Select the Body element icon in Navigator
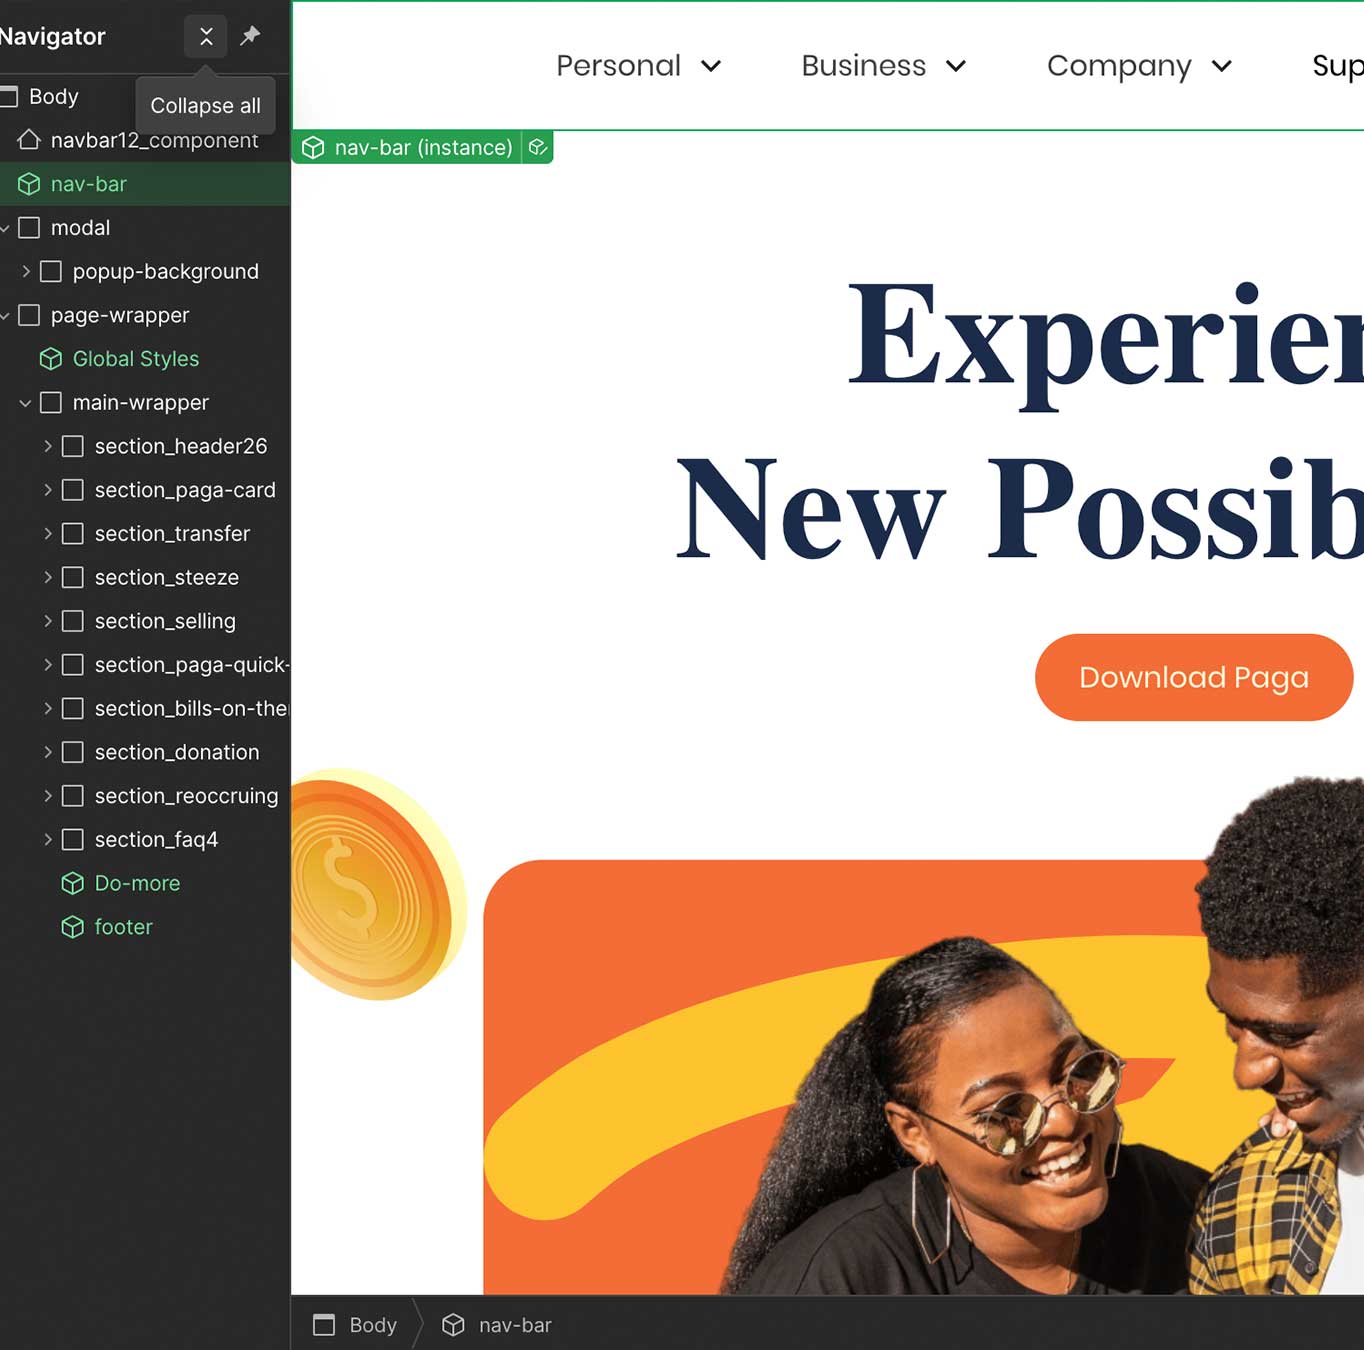Image resolution: width=1364 pixels, height=1350 pixels. 9,96
